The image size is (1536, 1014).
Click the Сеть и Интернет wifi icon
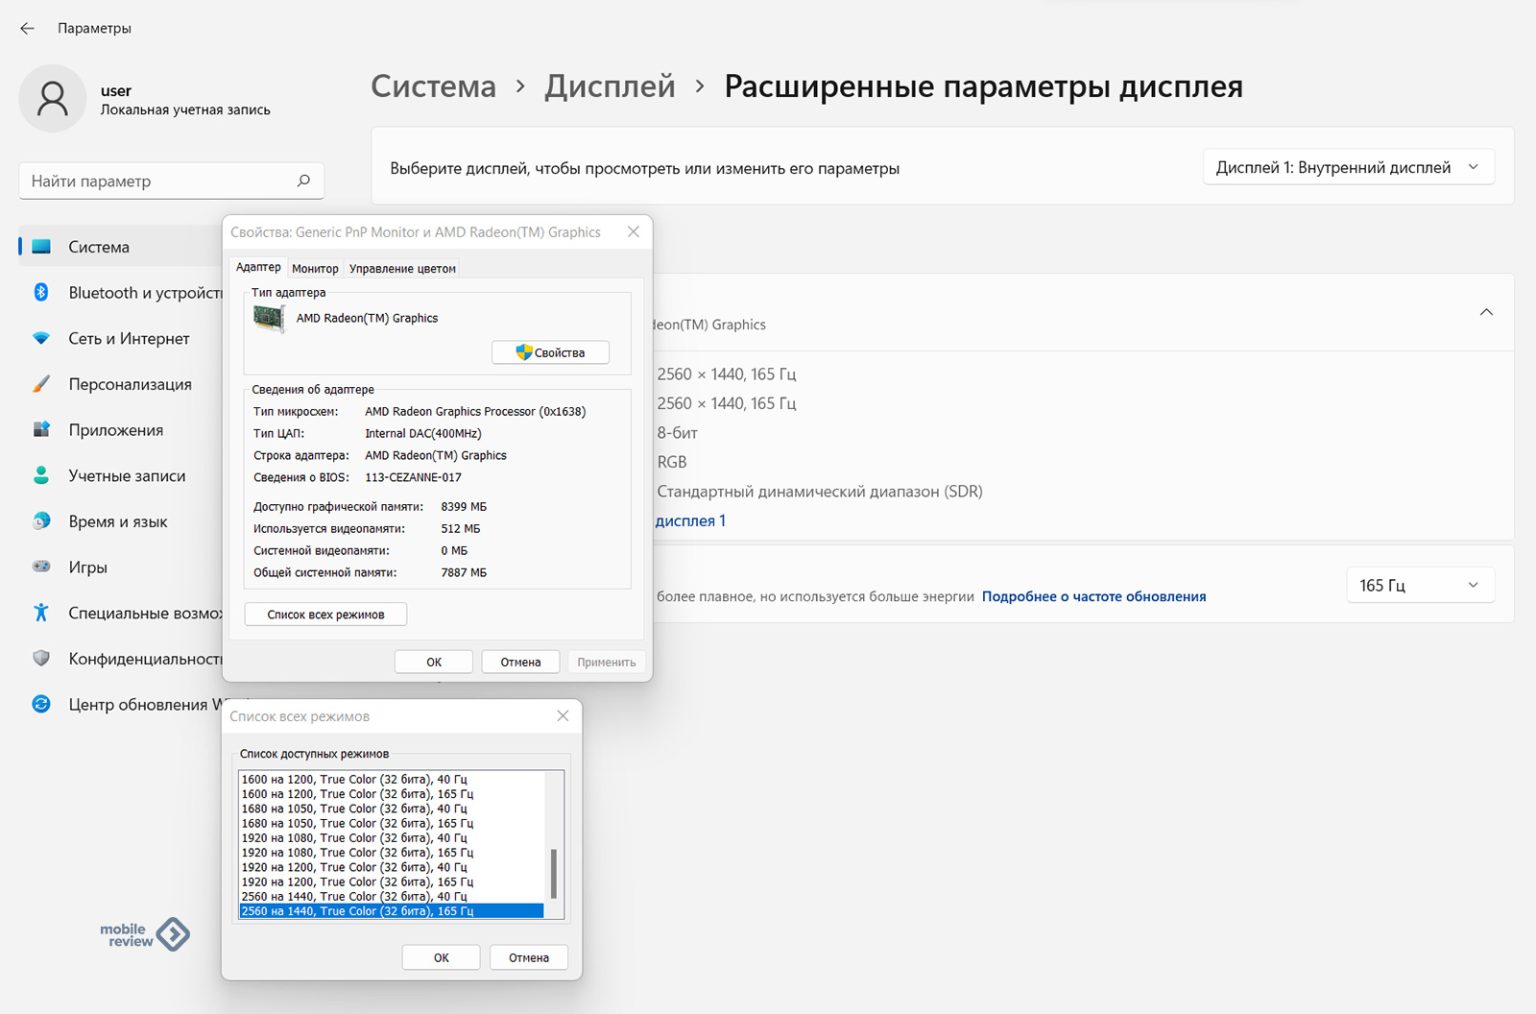pyautogui.click(x=41, y=338)
